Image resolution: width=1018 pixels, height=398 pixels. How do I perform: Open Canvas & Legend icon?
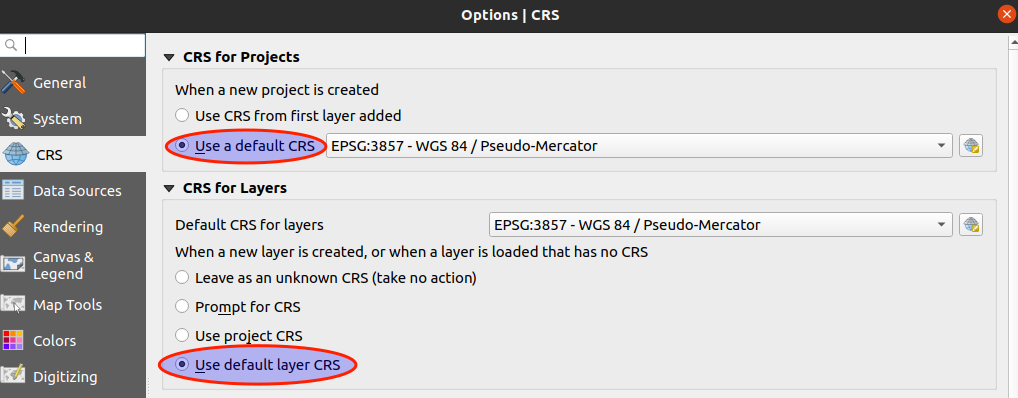click(13, 264)
